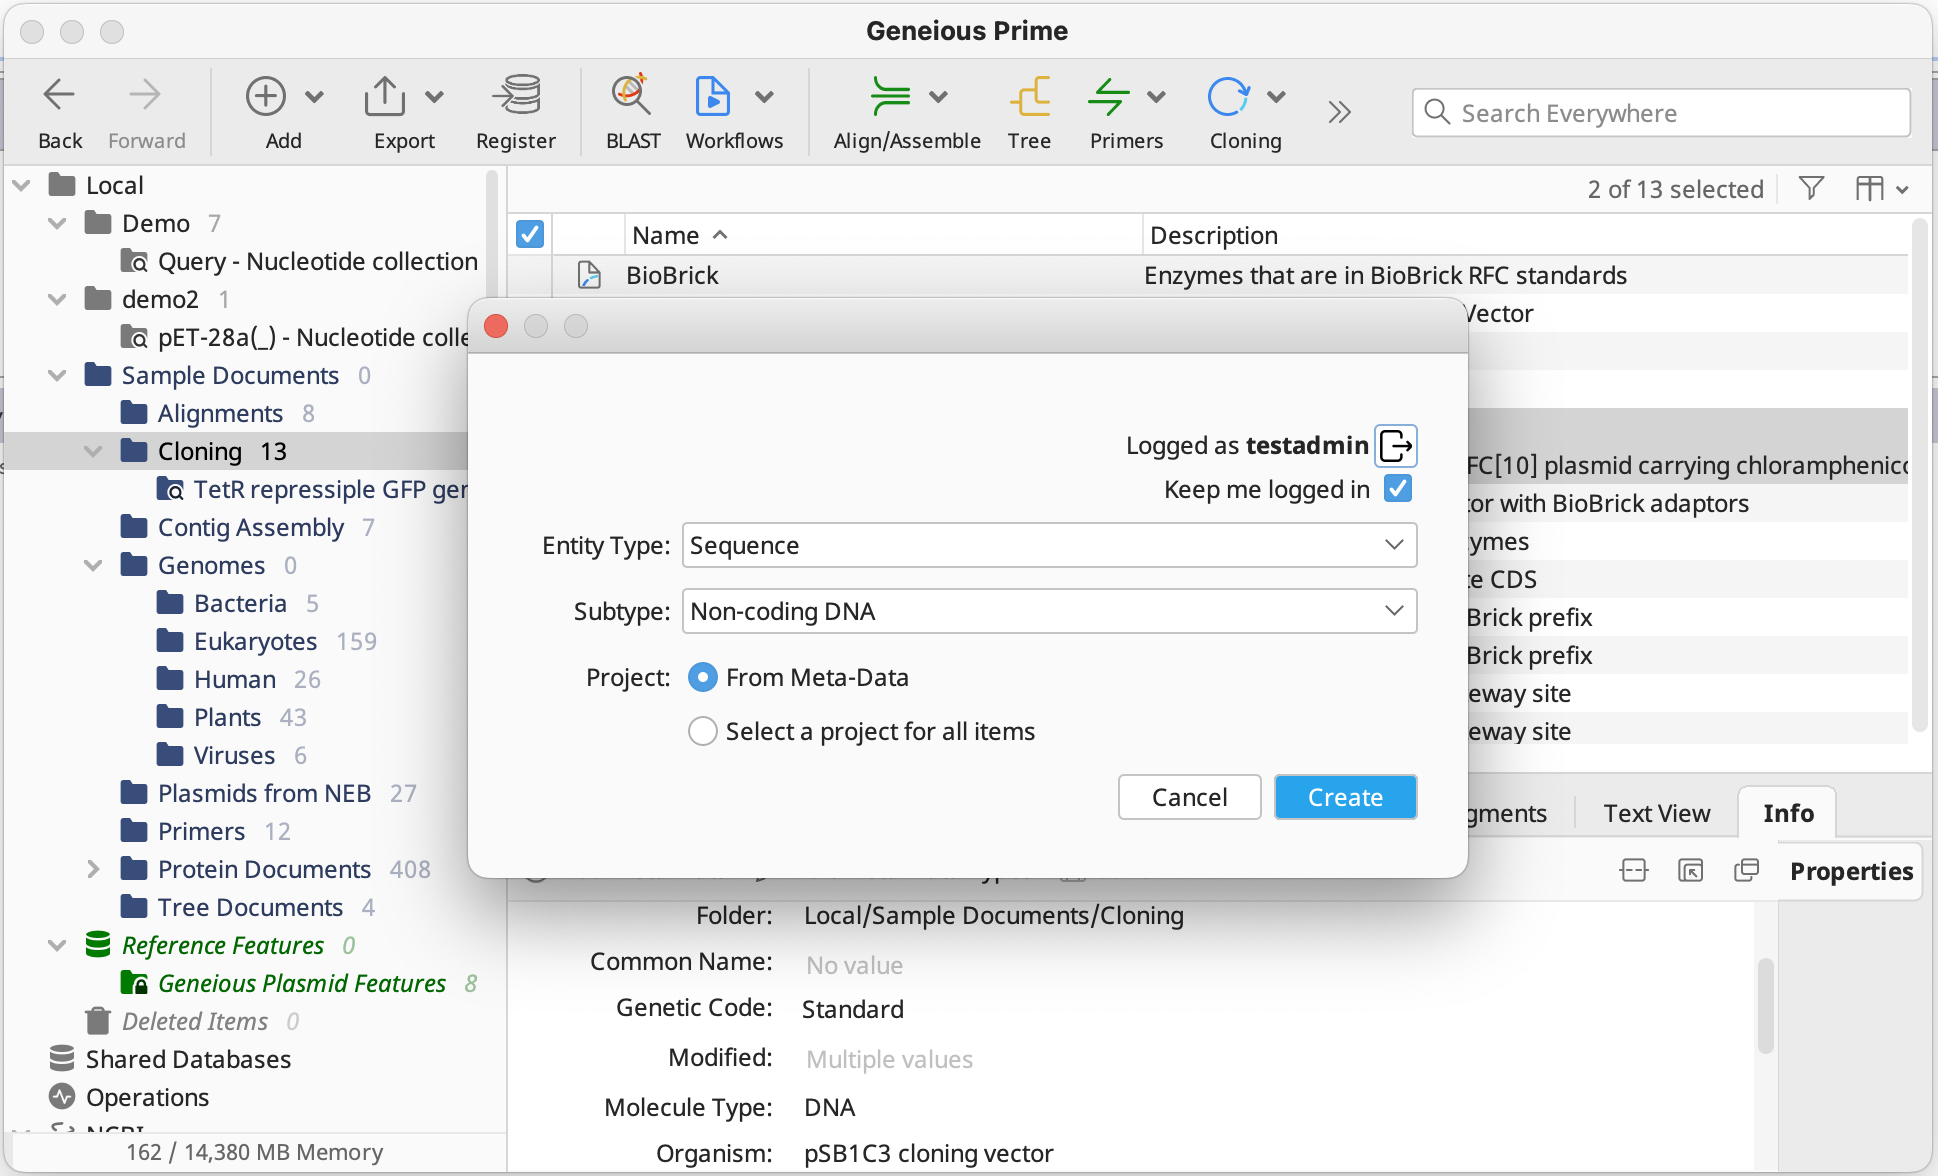Open the Subtype Non-coding DNA dropdown

click(1049, 611)
